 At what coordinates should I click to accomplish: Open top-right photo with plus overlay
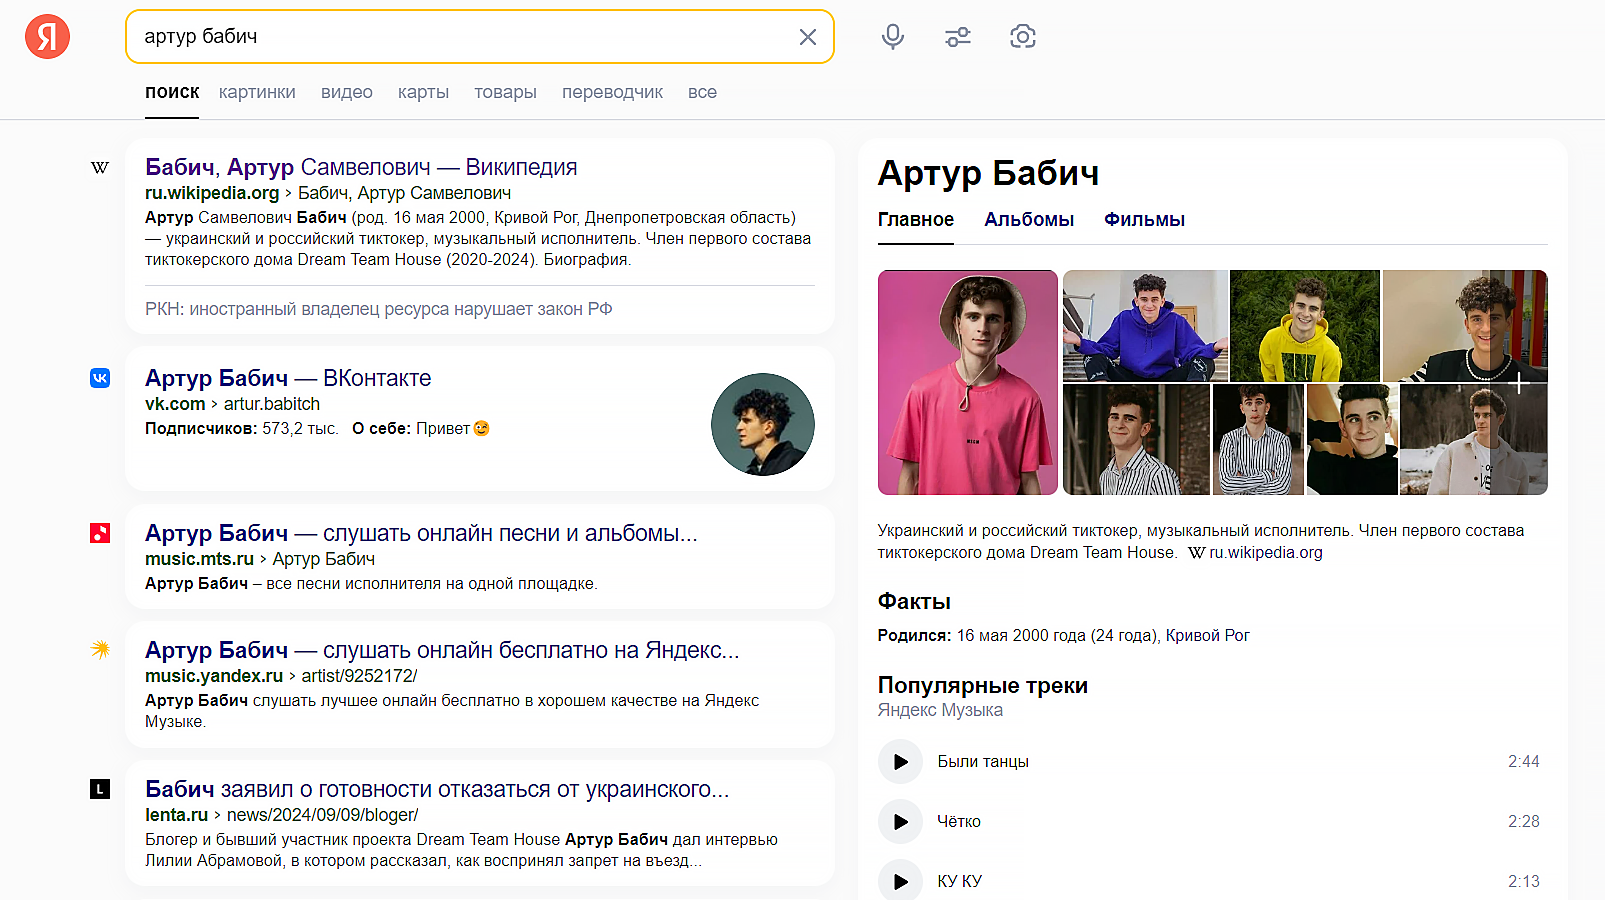coord(1465,326)
